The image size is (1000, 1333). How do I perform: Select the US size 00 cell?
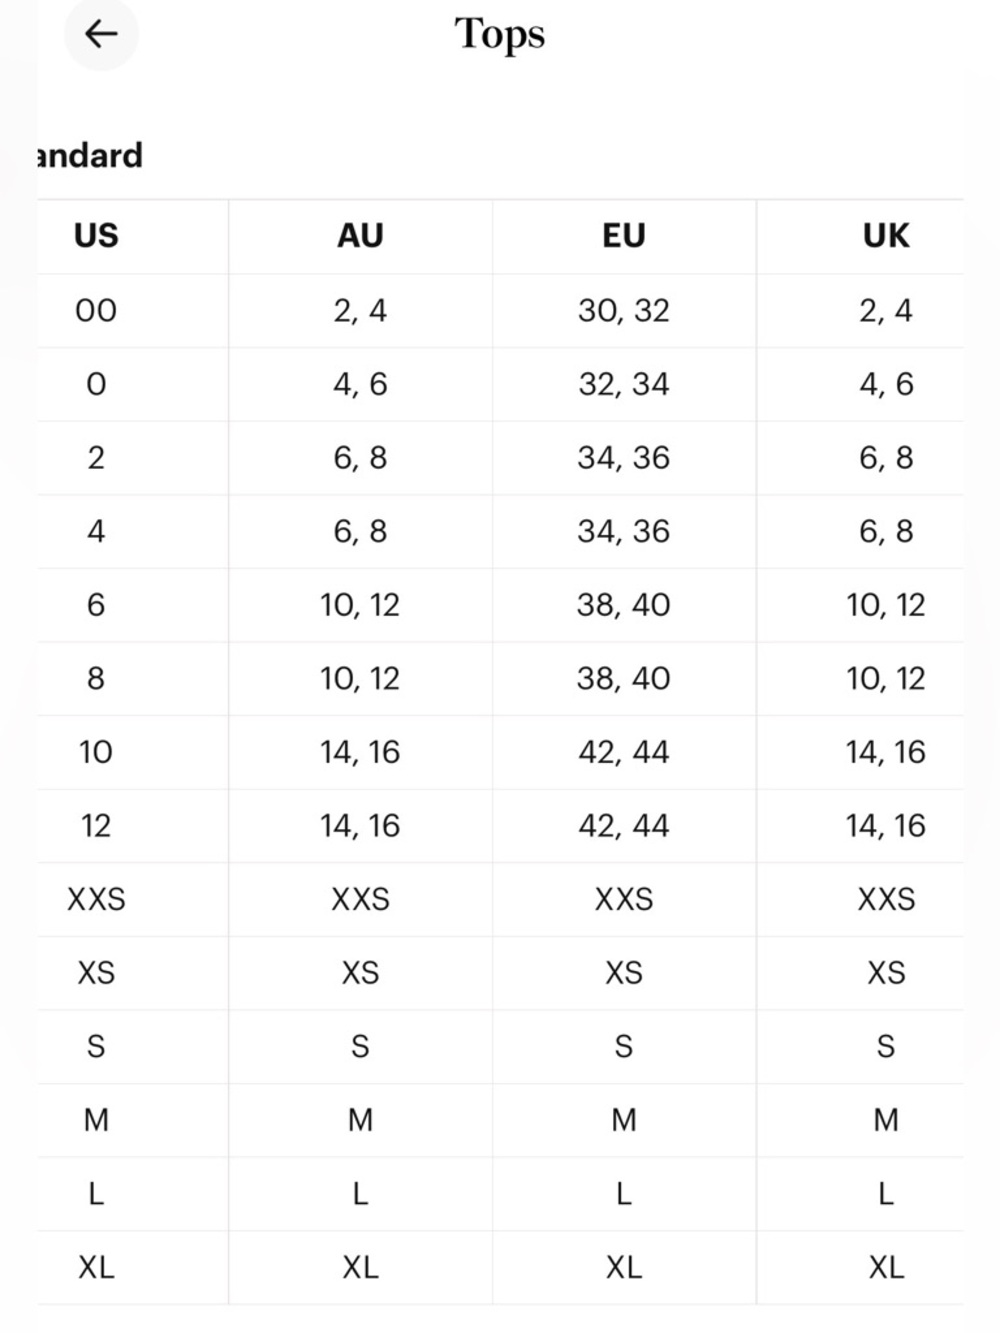[x=96, y=311]
